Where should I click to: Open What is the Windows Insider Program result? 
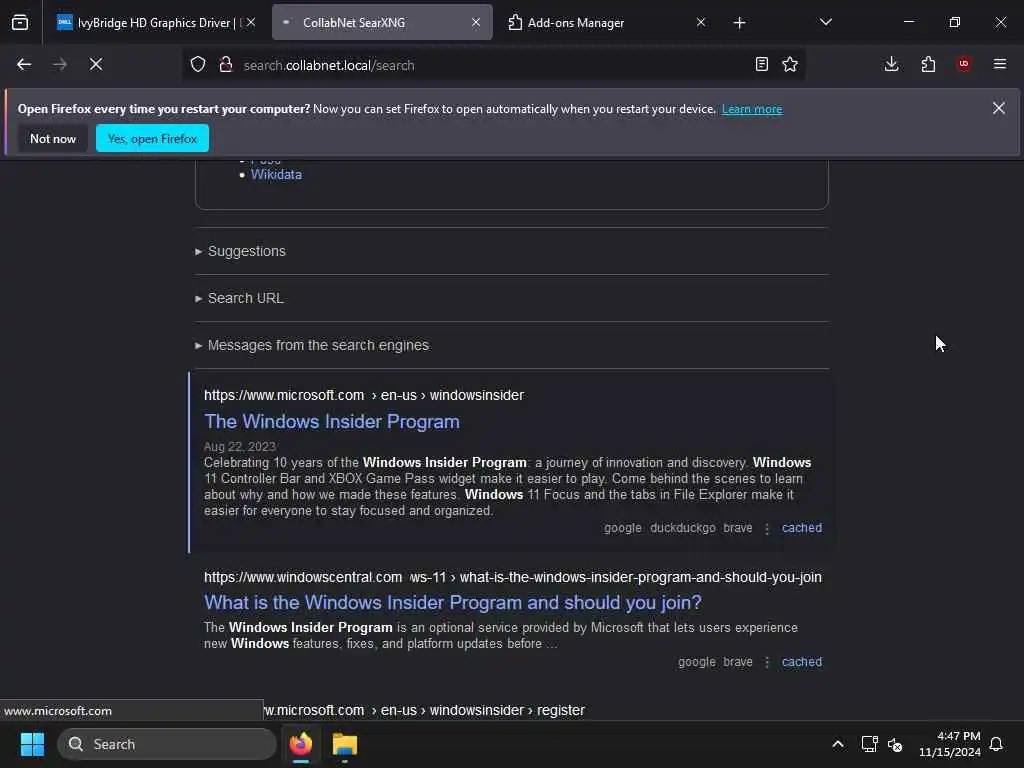[x=453, y=602]
